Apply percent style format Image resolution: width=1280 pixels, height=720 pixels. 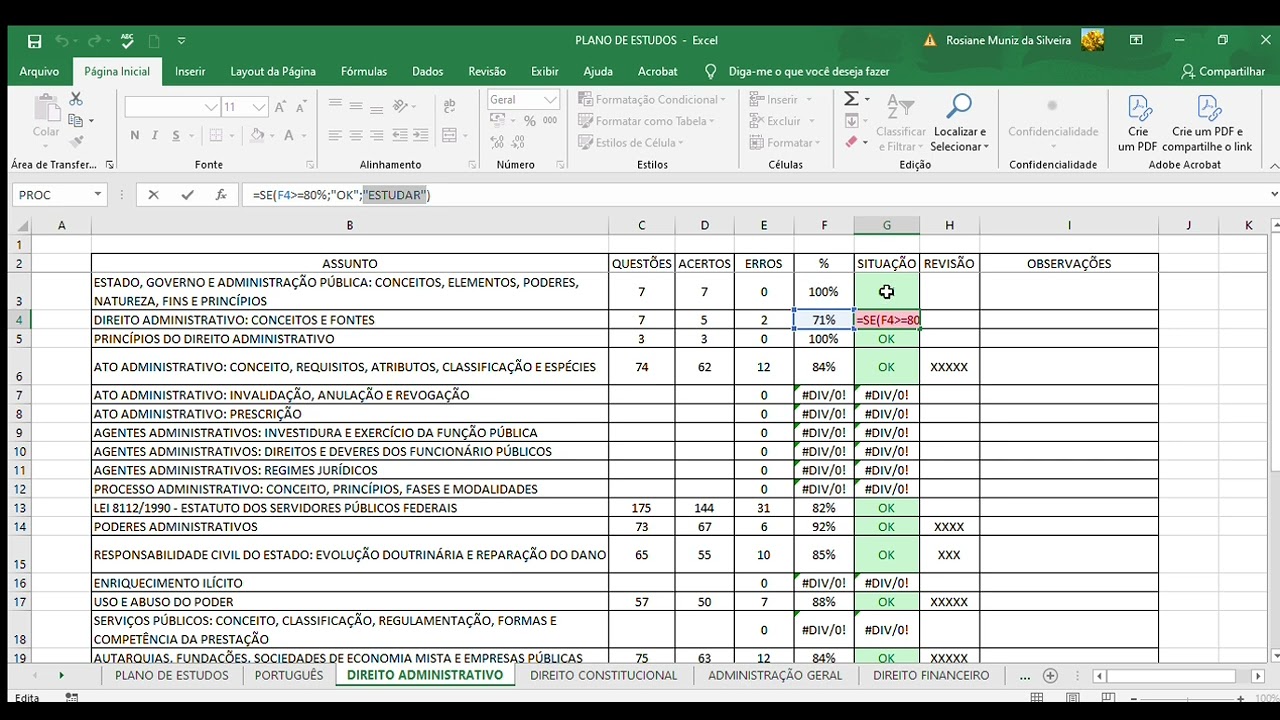coord(529,121)
